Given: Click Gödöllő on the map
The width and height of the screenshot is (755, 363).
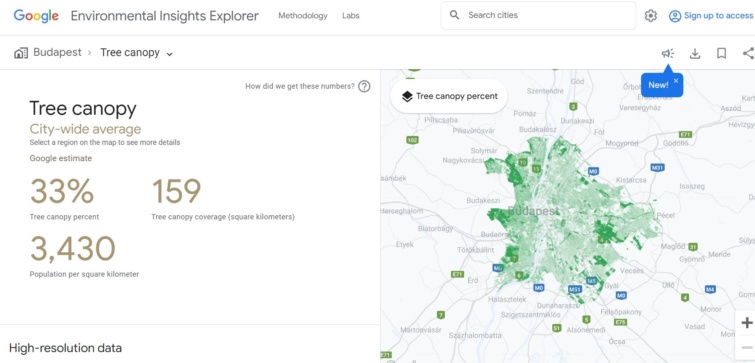Looking at the screenshot, I should [676, 143].
